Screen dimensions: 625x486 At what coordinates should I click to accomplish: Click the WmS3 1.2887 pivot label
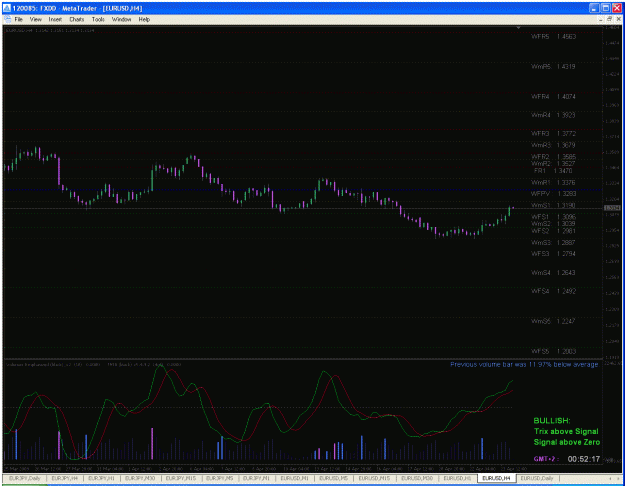click(x=553, y=242)
